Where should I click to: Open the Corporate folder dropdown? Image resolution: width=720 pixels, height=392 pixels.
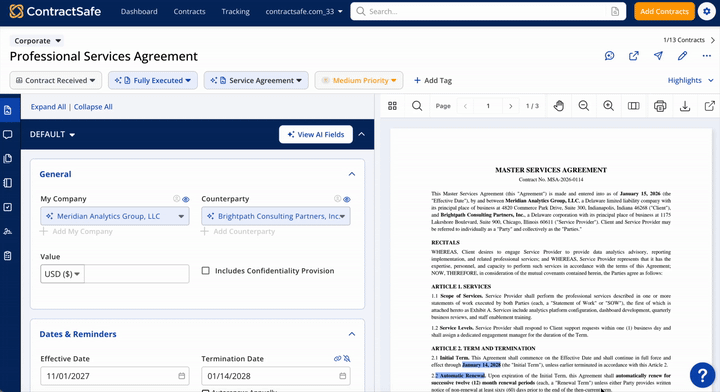click(37, 41)
